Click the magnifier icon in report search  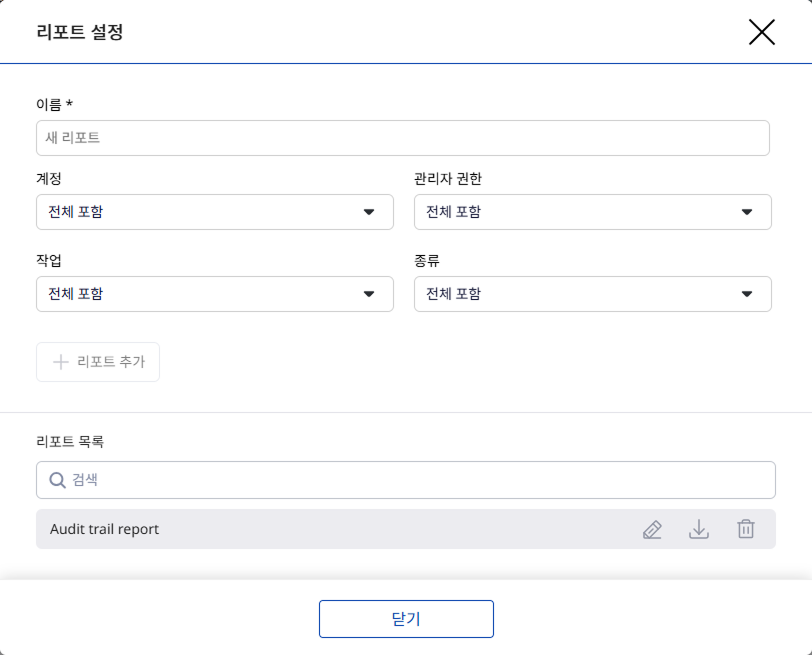coord(57,480)
